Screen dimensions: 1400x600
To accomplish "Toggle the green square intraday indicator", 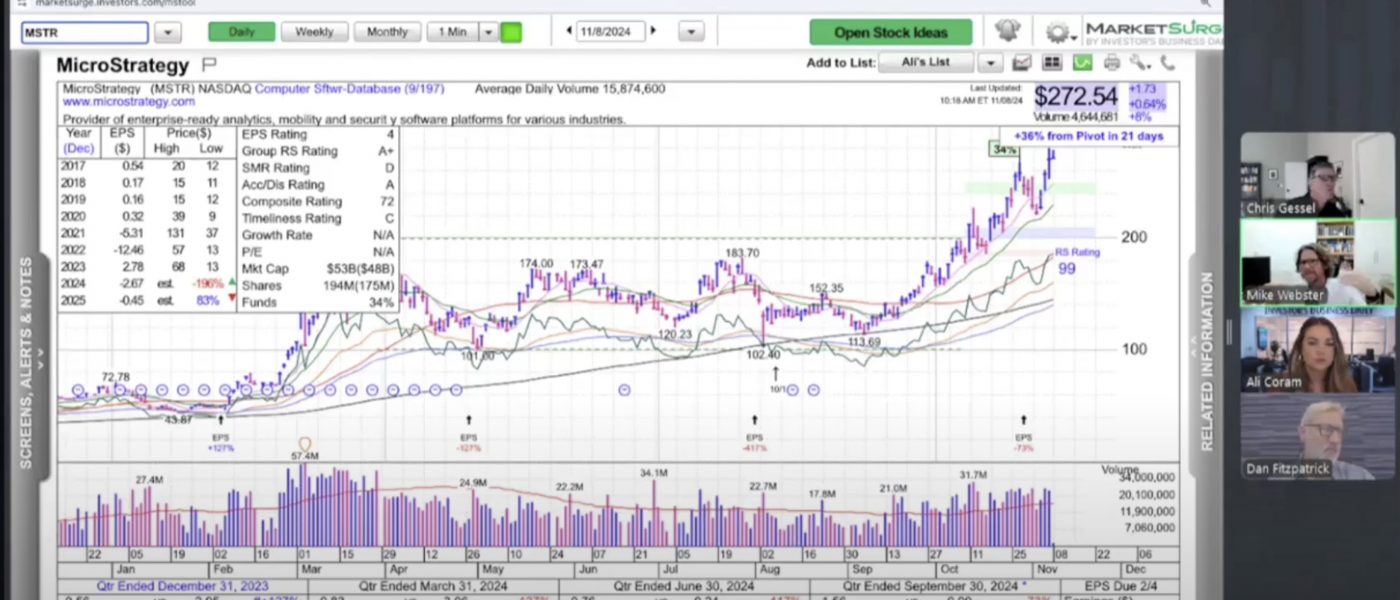I will 510,32.
